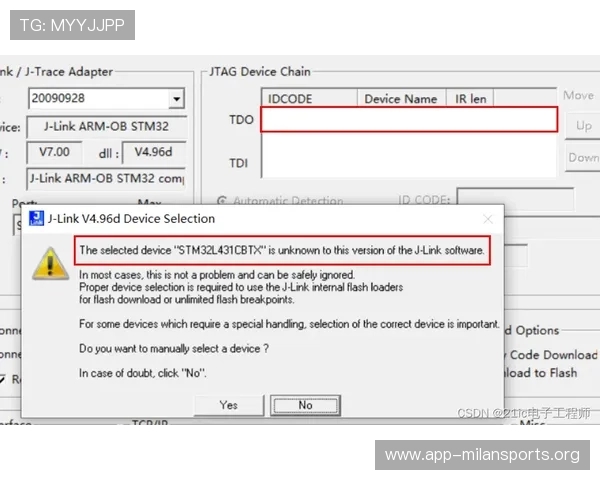Click the J-Link ARM-OB STM32 compiled field

[x=107, y=178]
